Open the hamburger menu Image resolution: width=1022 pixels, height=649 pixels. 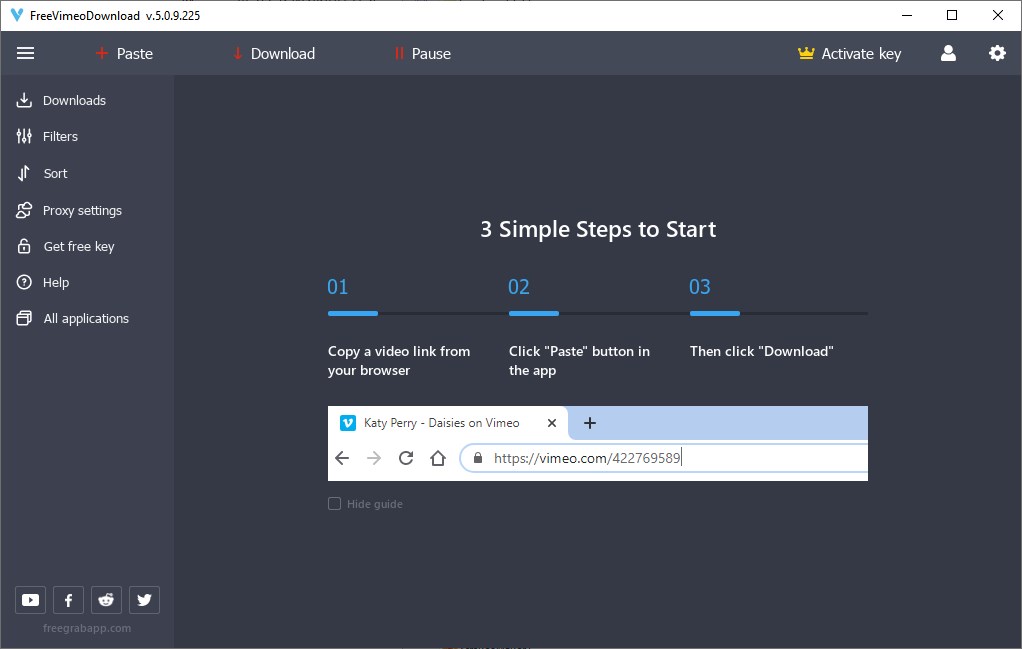tap(25, 53)
